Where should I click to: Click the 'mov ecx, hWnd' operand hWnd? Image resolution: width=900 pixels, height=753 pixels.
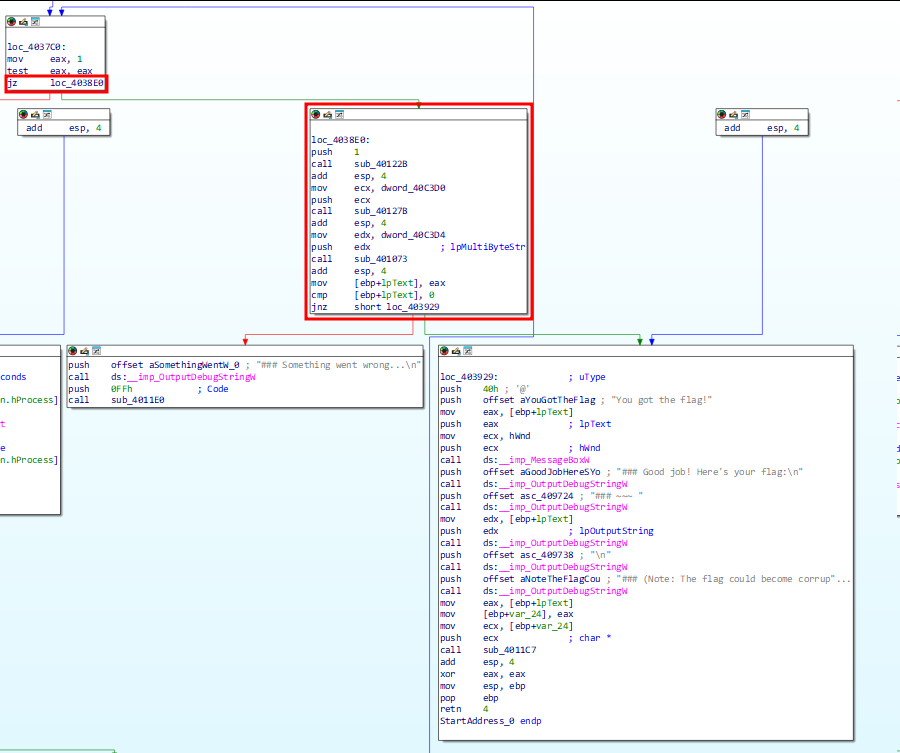coord(519,436)
